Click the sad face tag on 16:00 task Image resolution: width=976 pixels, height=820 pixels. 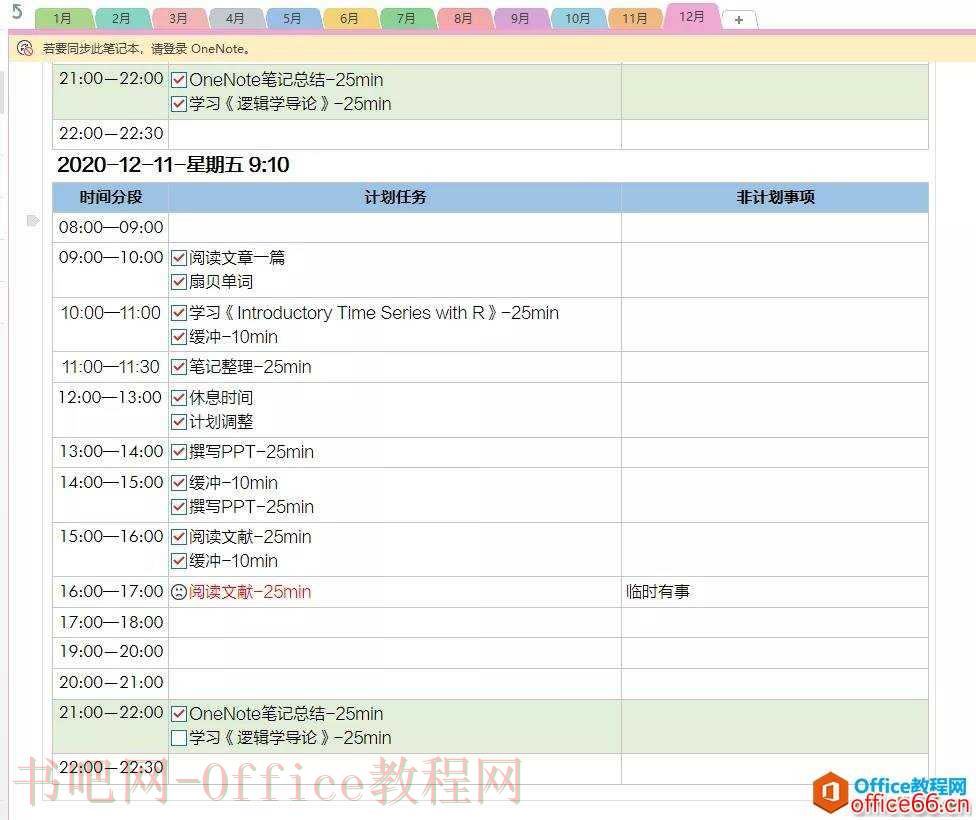179,591
